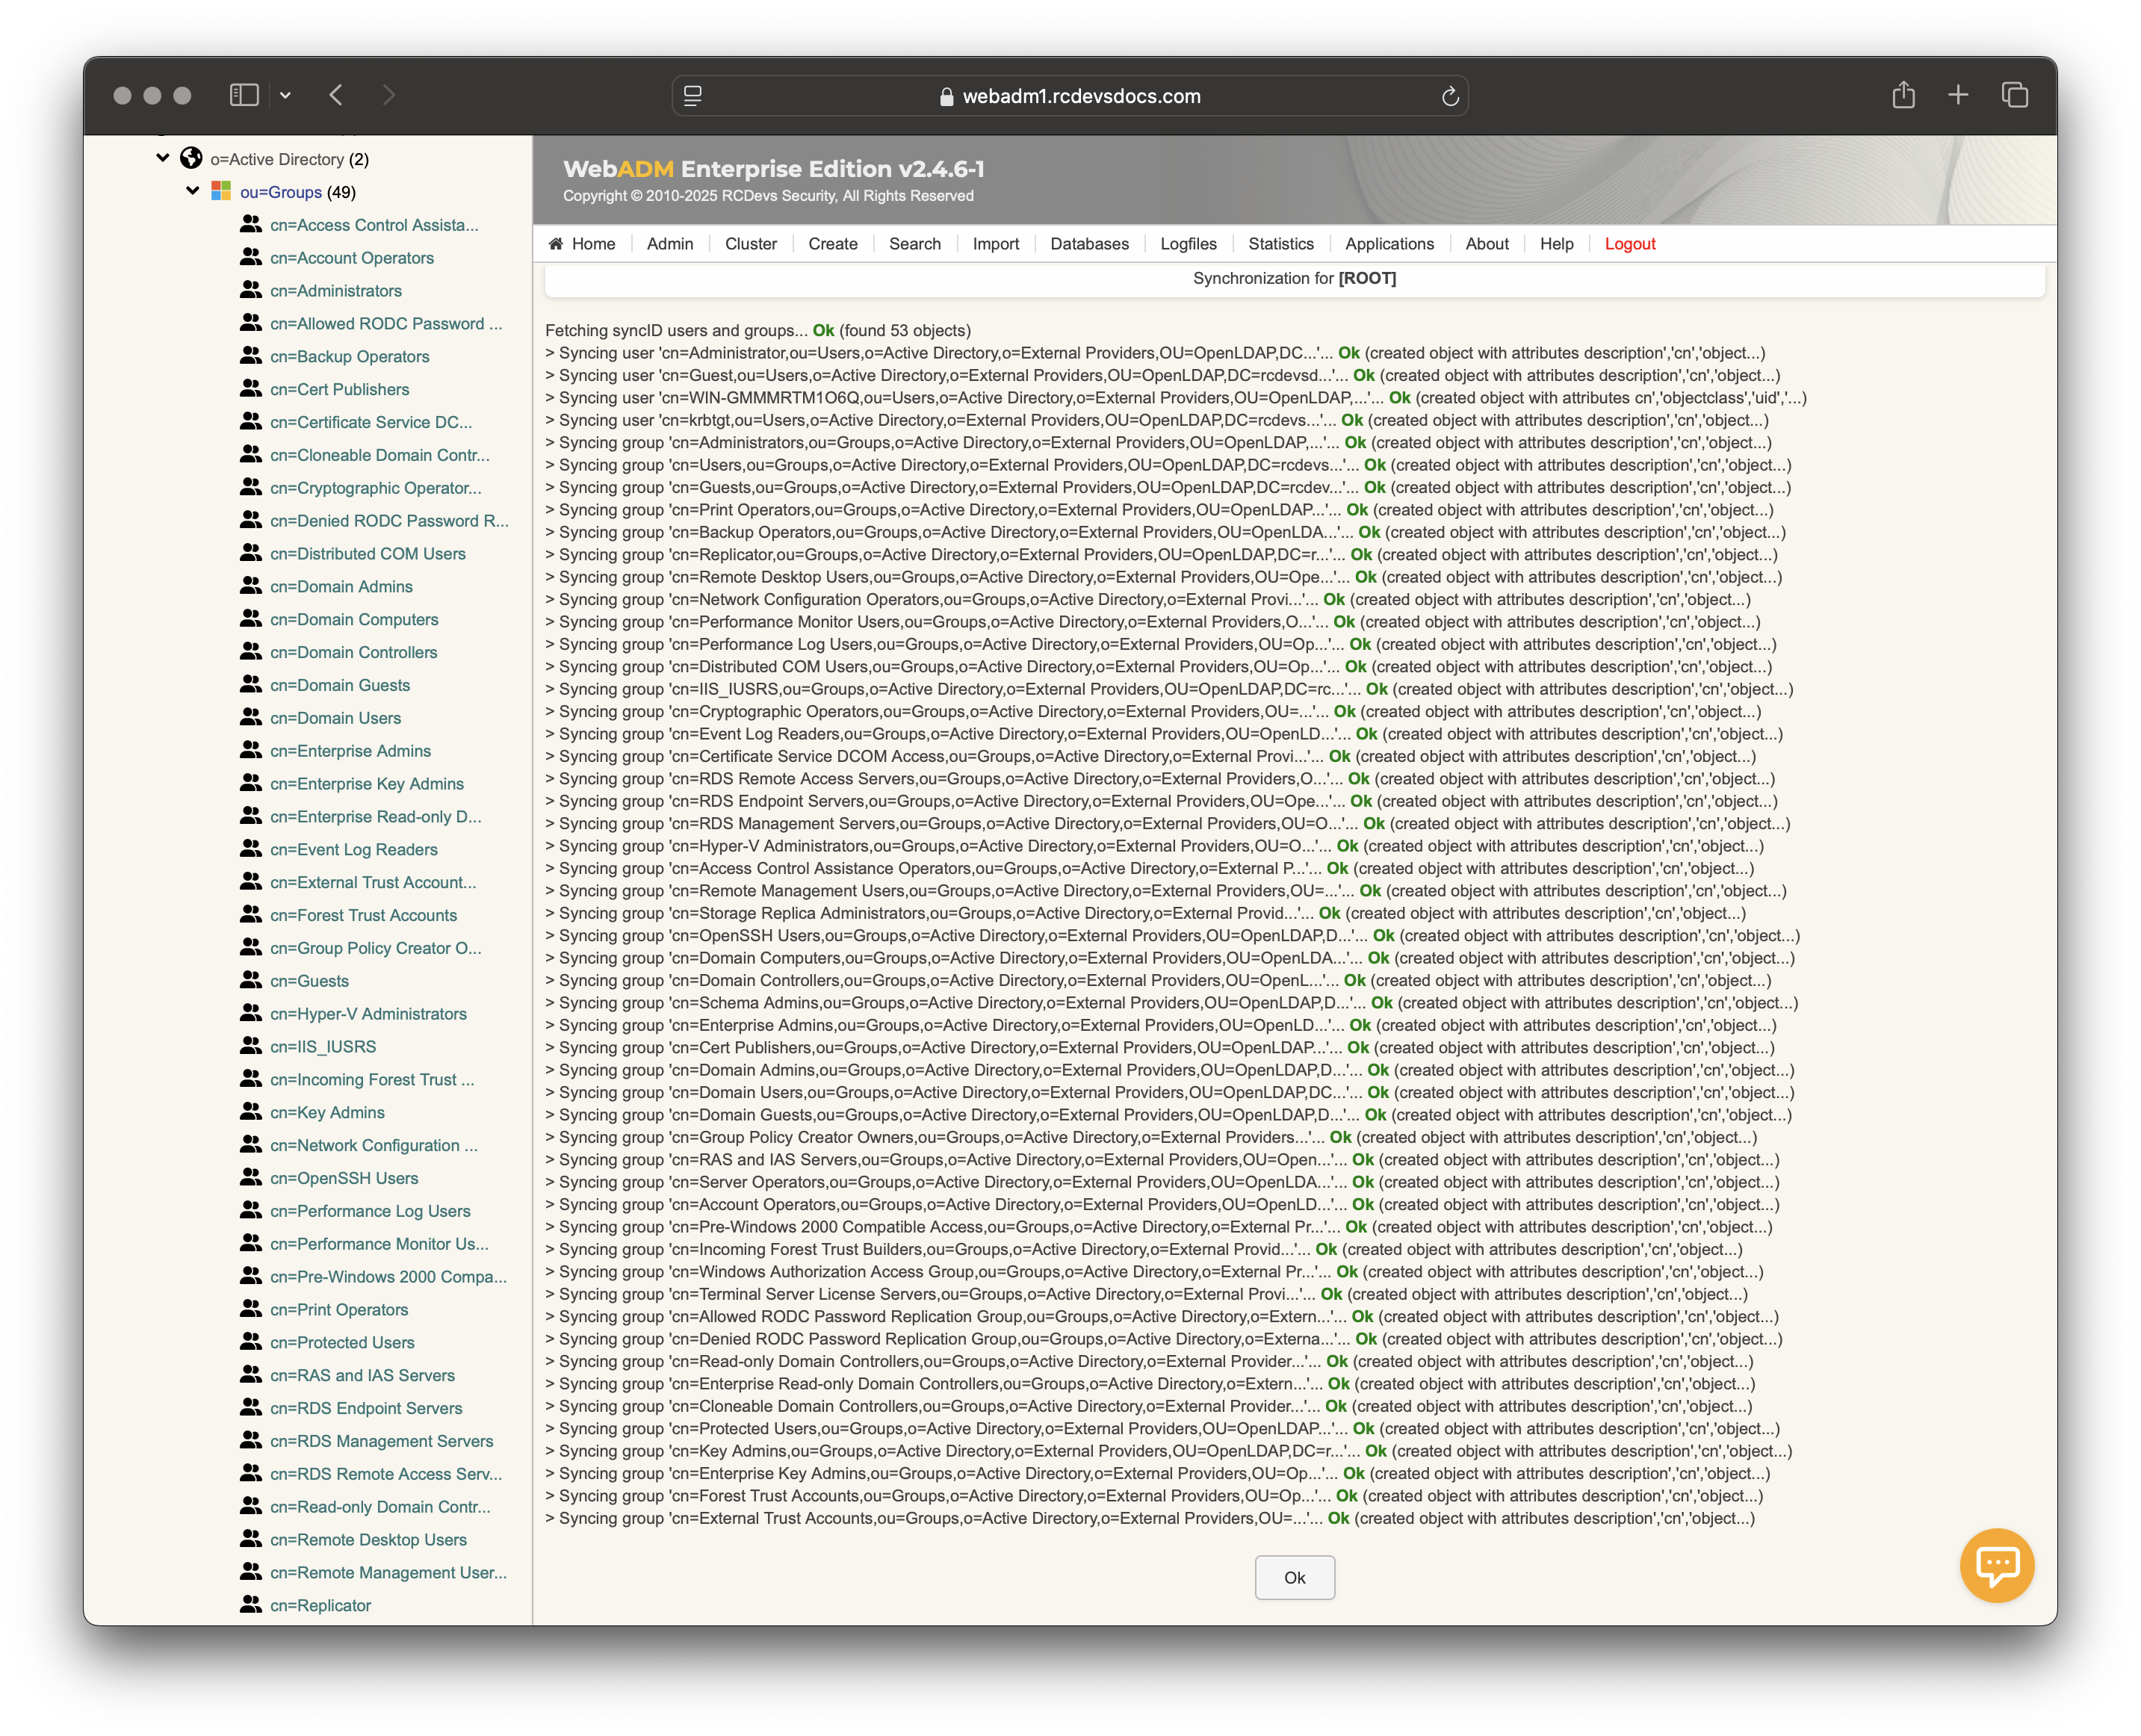2141x1736 pixels.
Task: Open the sidebar options dropdown arrow
Action: [x=286, y=95]
